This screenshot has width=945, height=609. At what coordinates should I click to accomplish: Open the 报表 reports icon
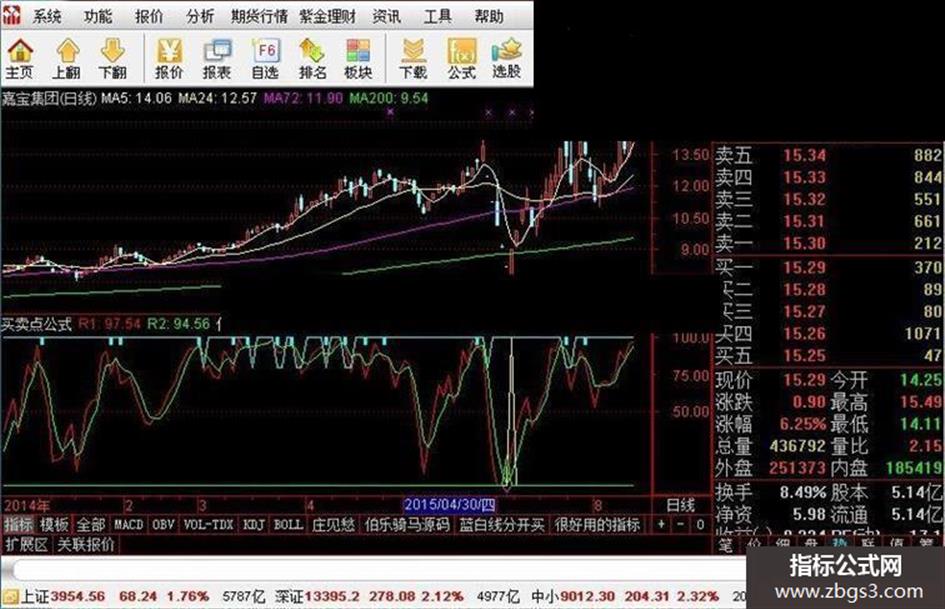217,58
